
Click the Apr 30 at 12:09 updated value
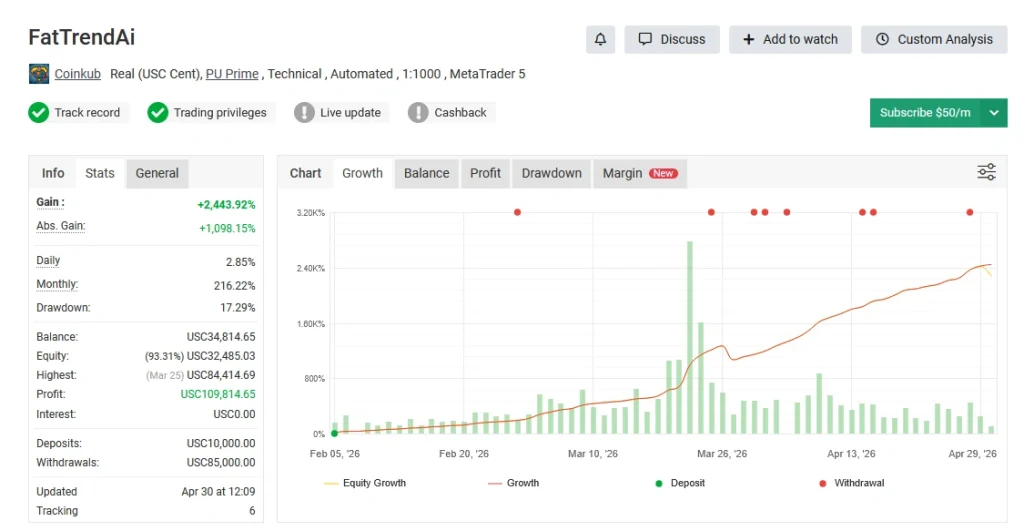click(x=218, y=491)
